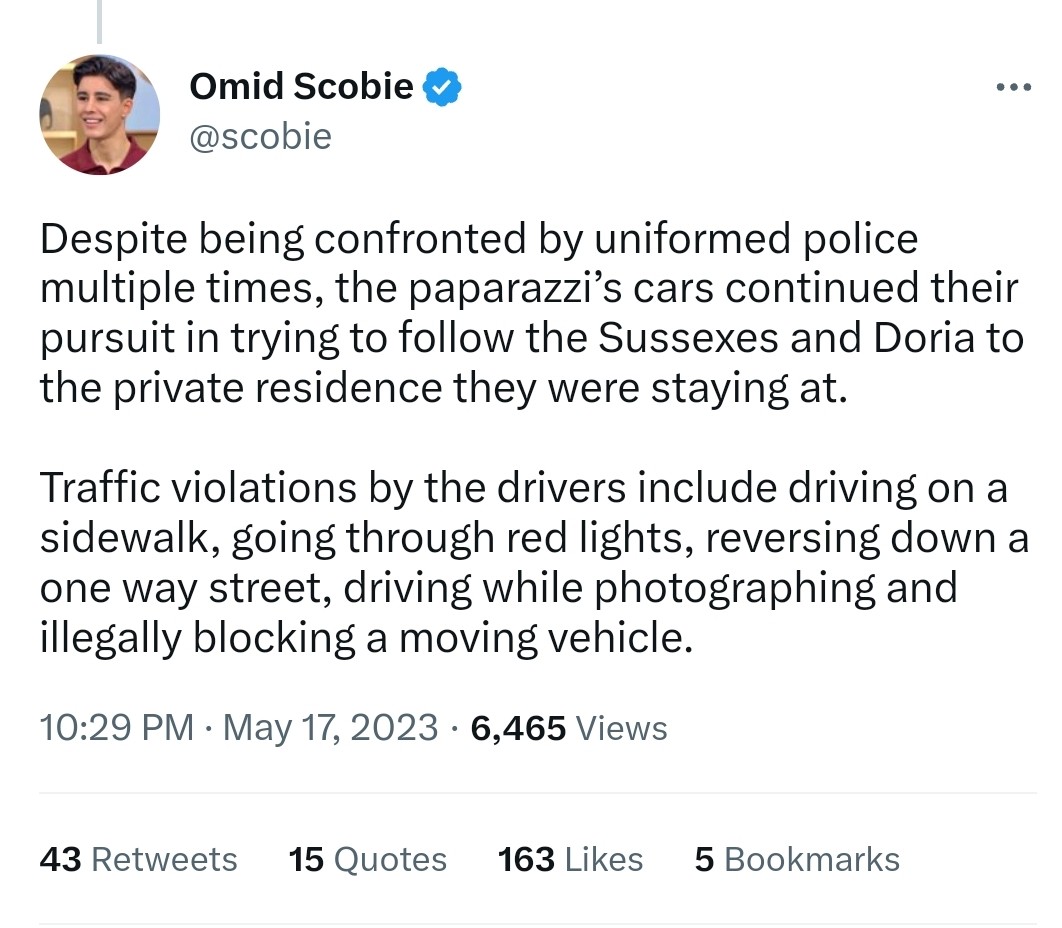View the 43 Retweets list
Viewport: 1062px width, 928px height.
click(138, 859)
